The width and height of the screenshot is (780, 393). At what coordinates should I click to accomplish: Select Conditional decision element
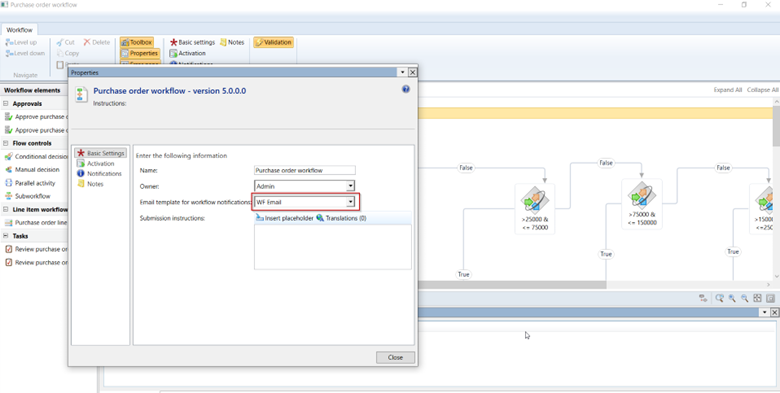(x=36, y=156)
